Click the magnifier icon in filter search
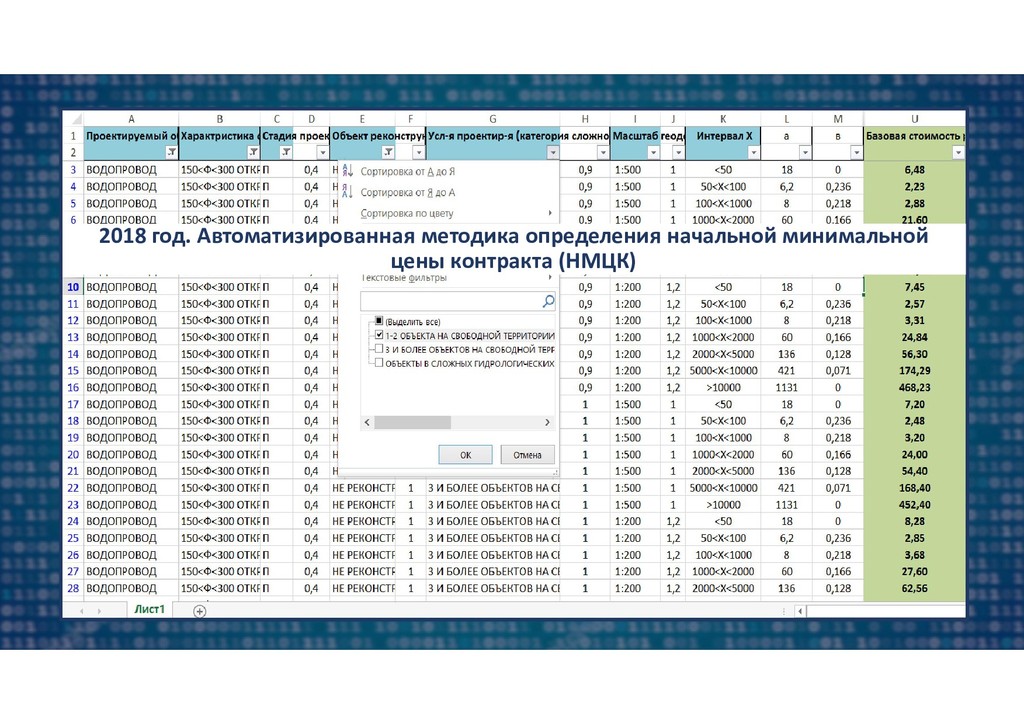The width and height of the screenshot is (1024, 724). [548, 301]
